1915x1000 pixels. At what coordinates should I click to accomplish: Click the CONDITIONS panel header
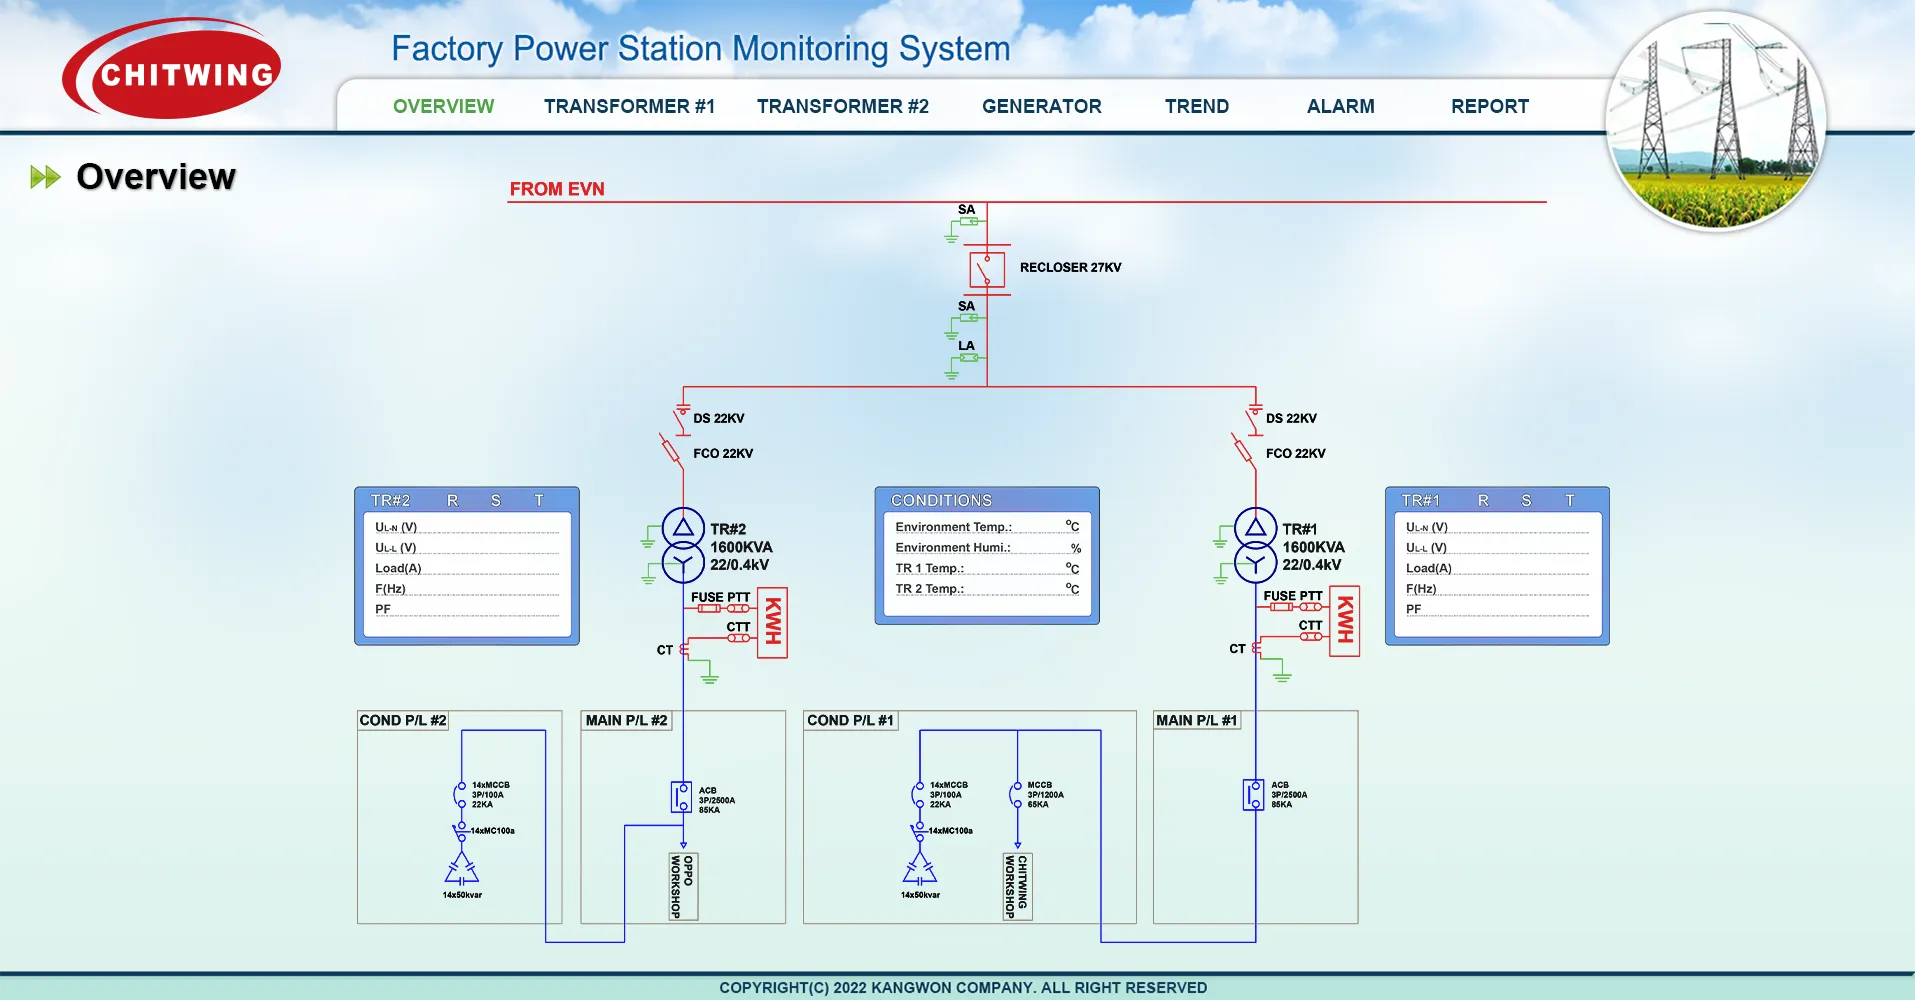pyautogui.click(x=941, y=500)
